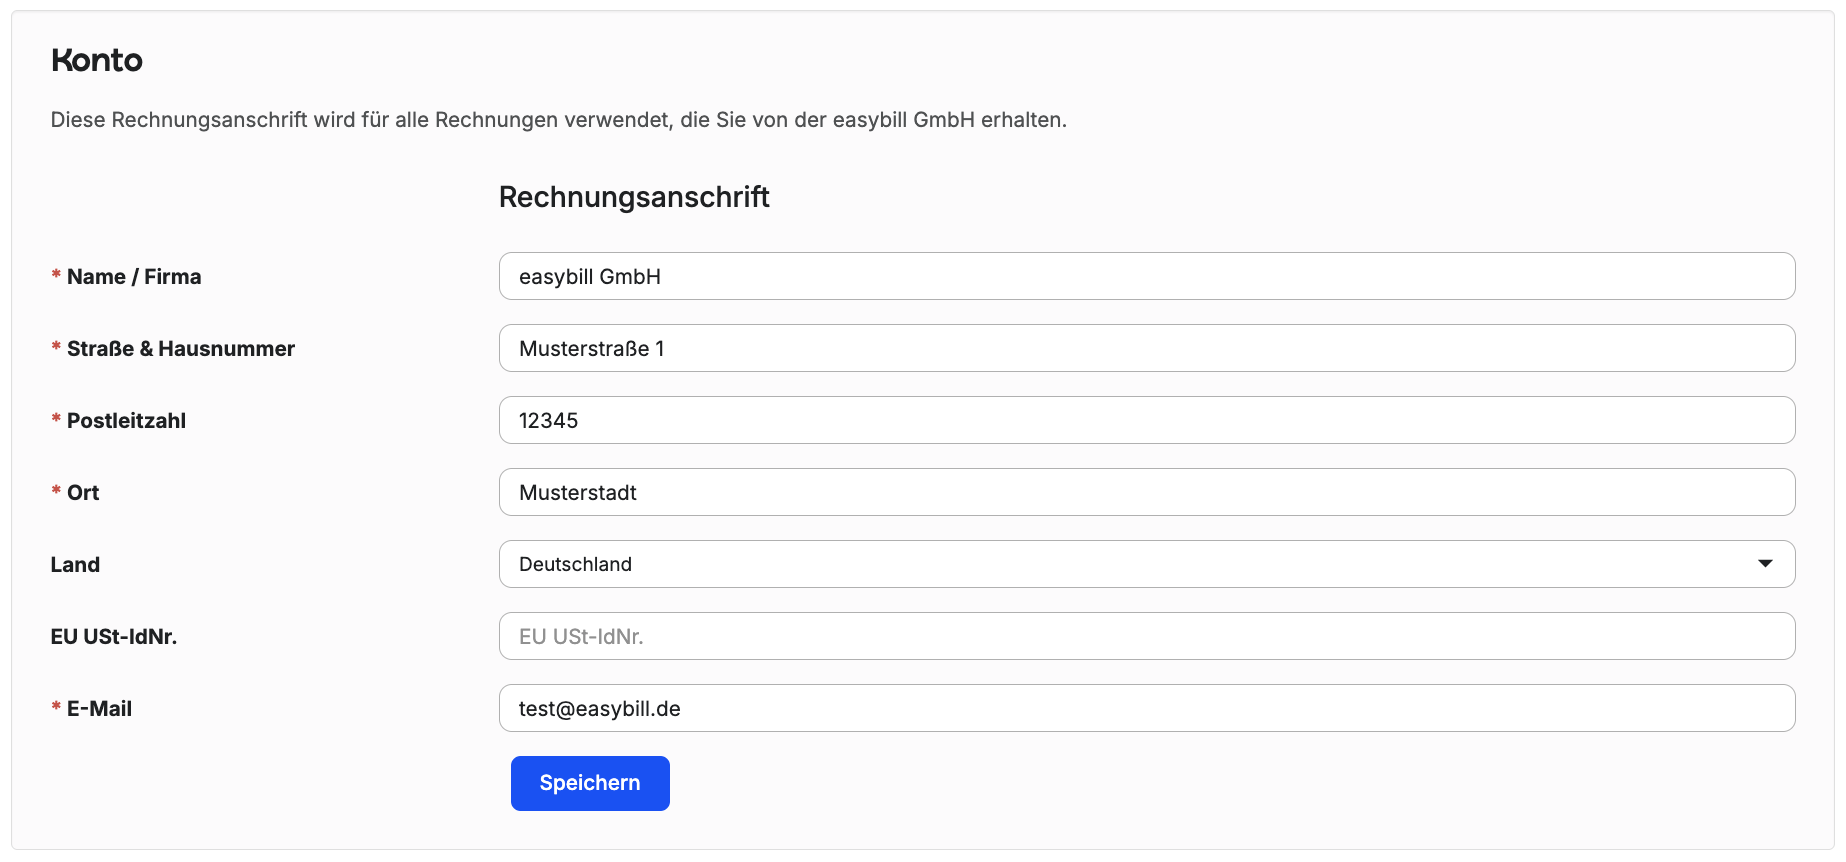Click the Konto page heading

(x=97, y=60)
